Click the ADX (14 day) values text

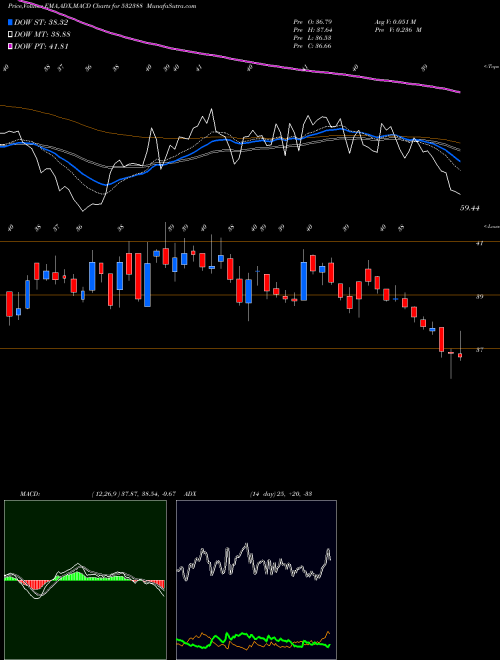281,493
